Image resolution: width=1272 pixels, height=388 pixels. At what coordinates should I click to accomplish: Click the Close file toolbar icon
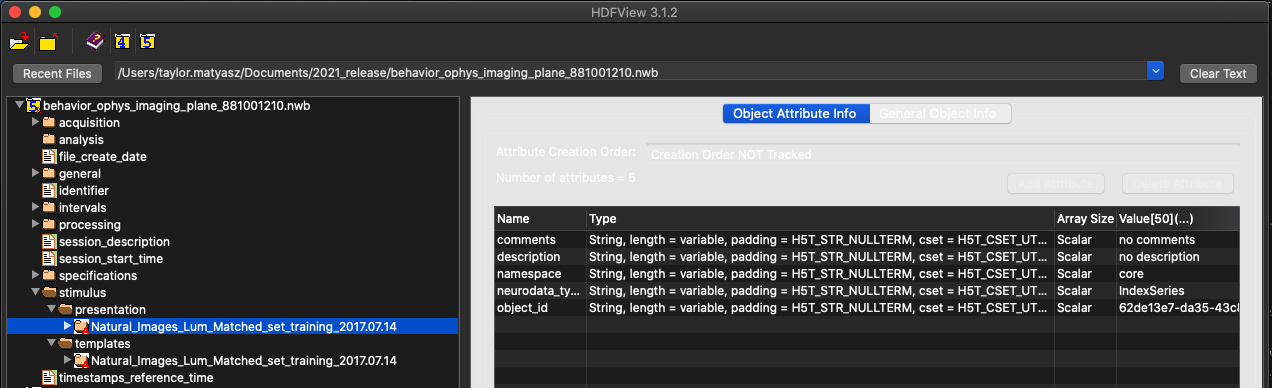[48, 42]
